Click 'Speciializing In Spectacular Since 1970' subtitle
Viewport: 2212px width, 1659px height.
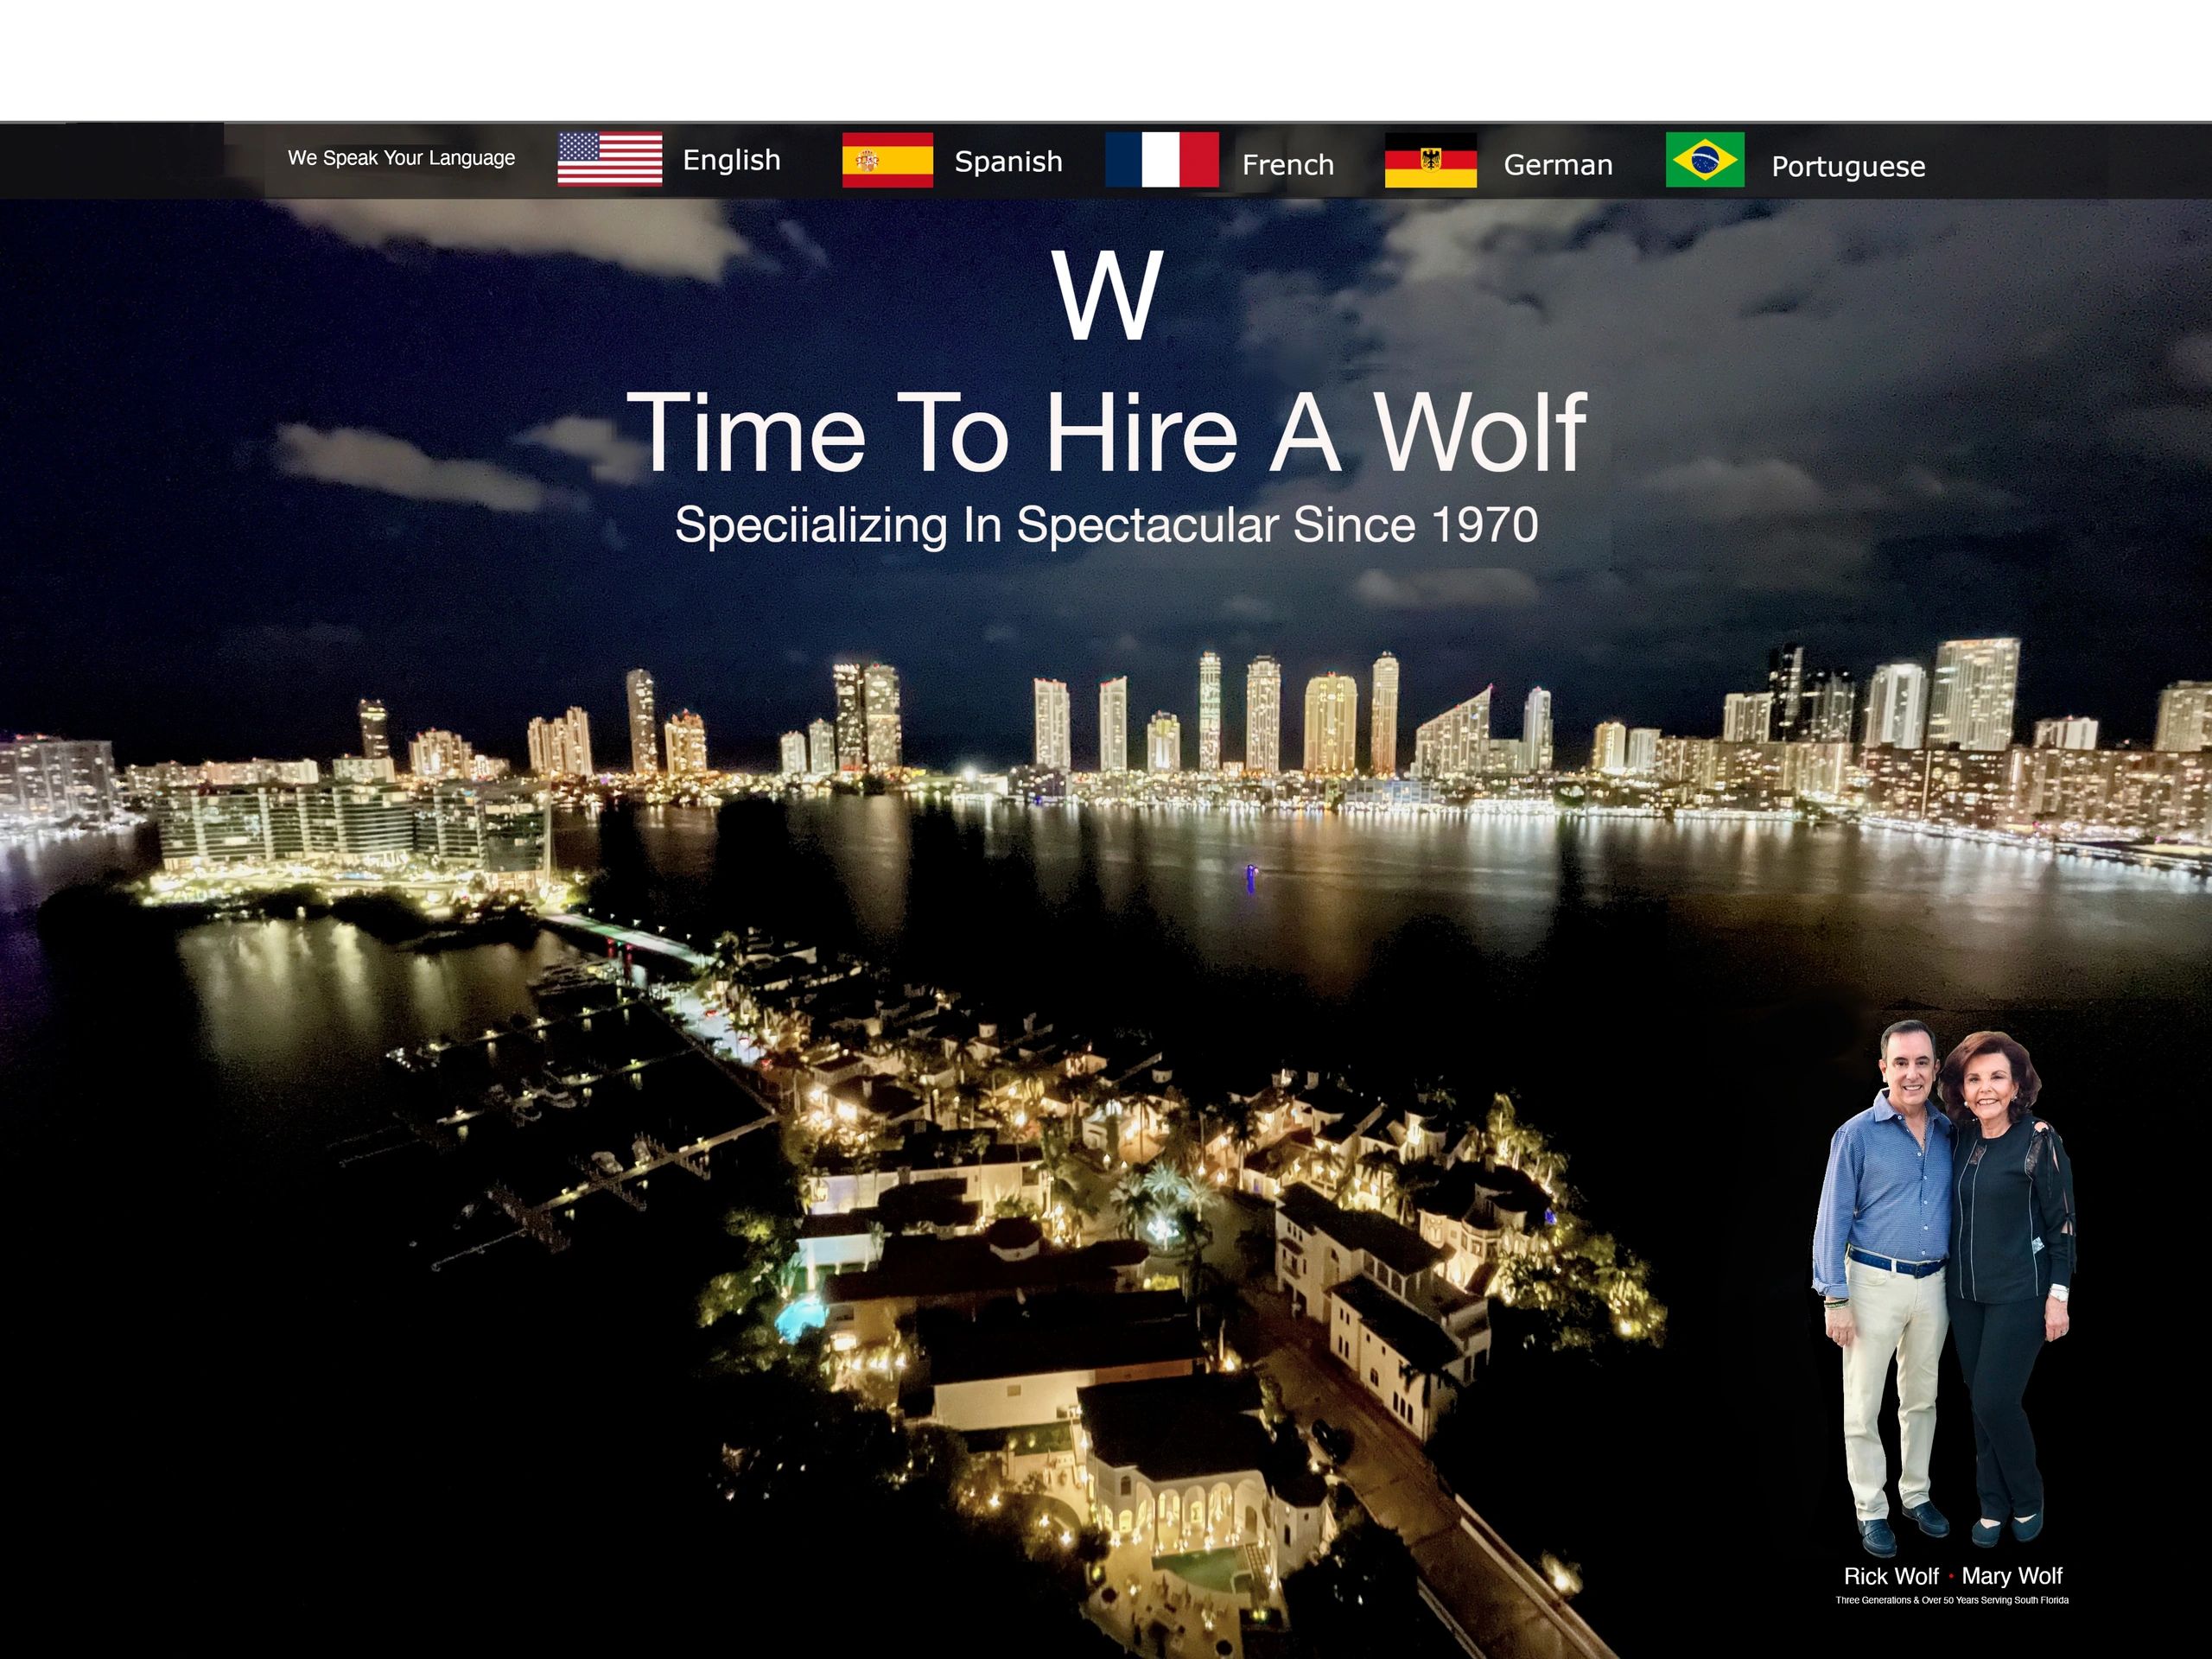pyautogui.click(x=1106, y=525)
